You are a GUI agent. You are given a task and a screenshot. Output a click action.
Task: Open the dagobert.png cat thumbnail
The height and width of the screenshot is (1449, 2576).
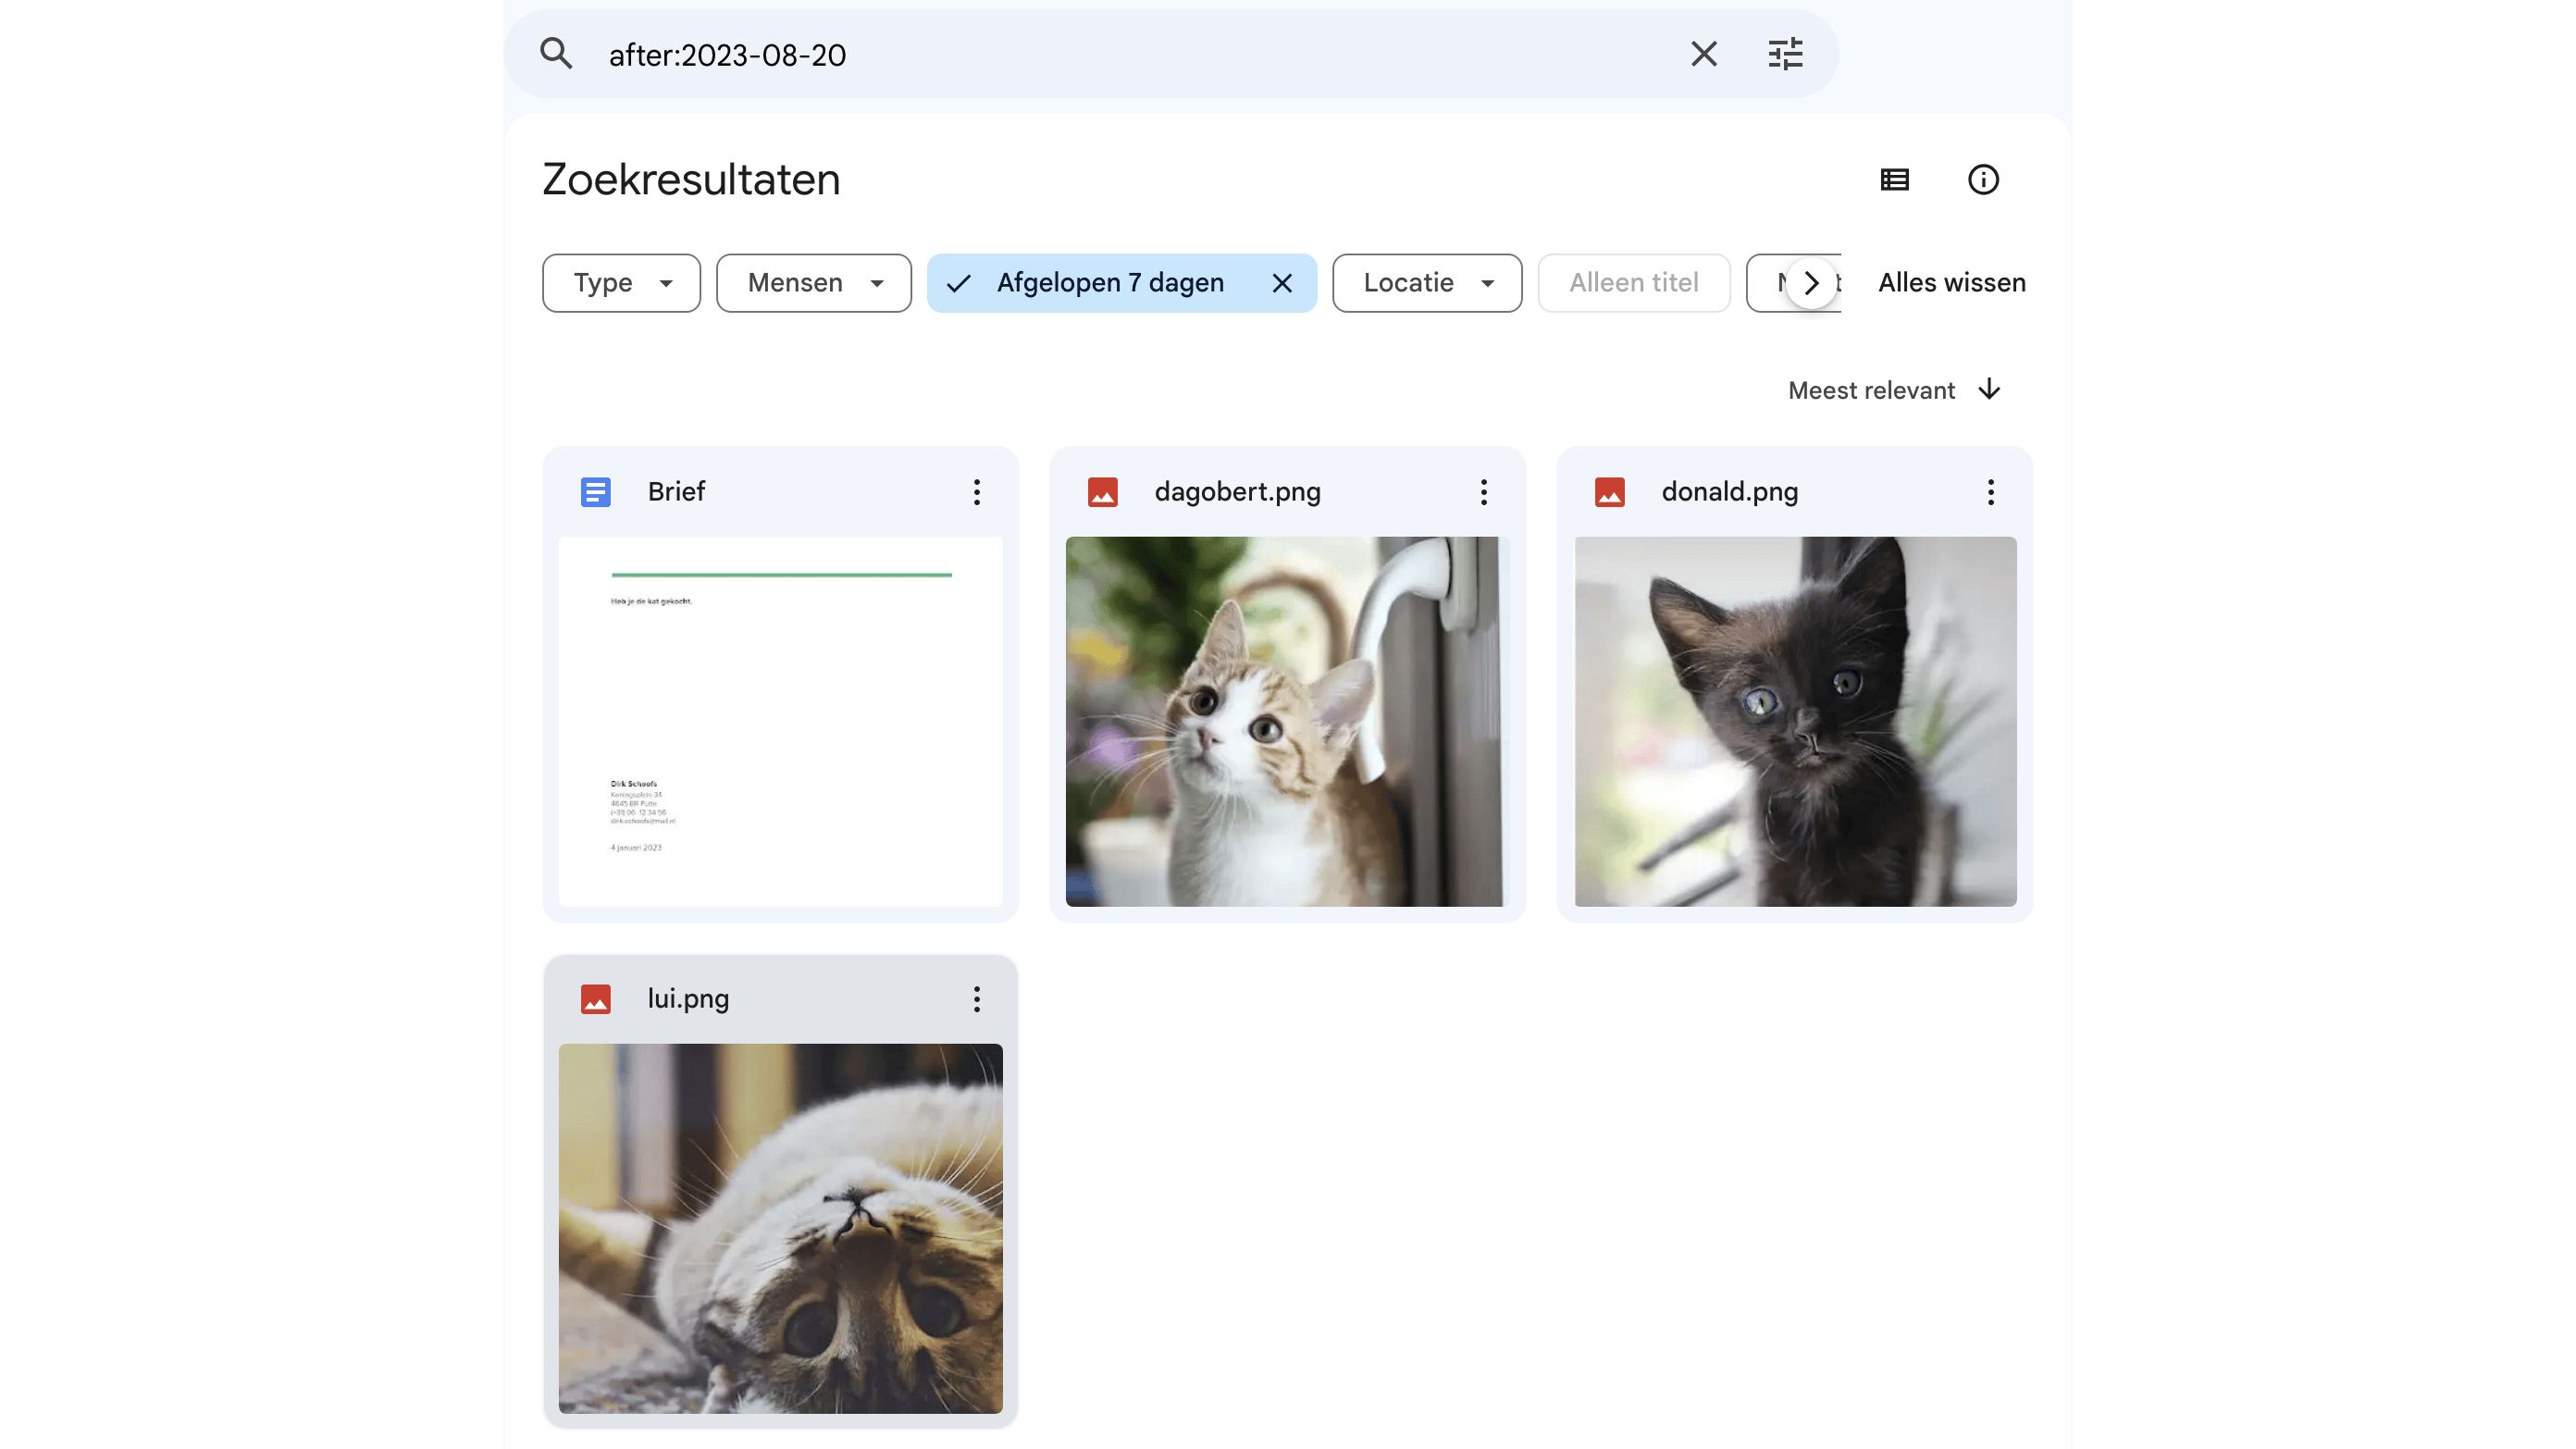pyautogui.click(x=1286, y=721)
